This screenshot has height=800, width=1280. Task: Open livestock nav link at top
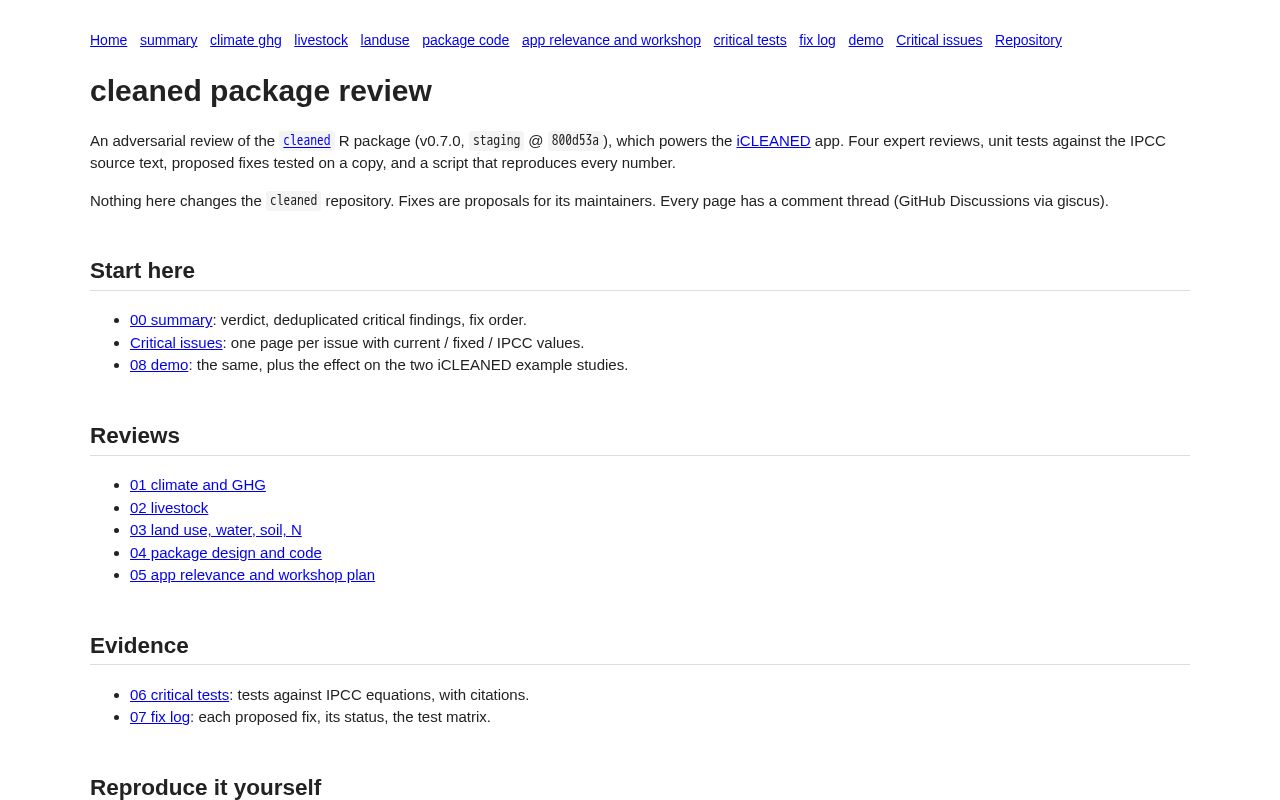point(321,40)
